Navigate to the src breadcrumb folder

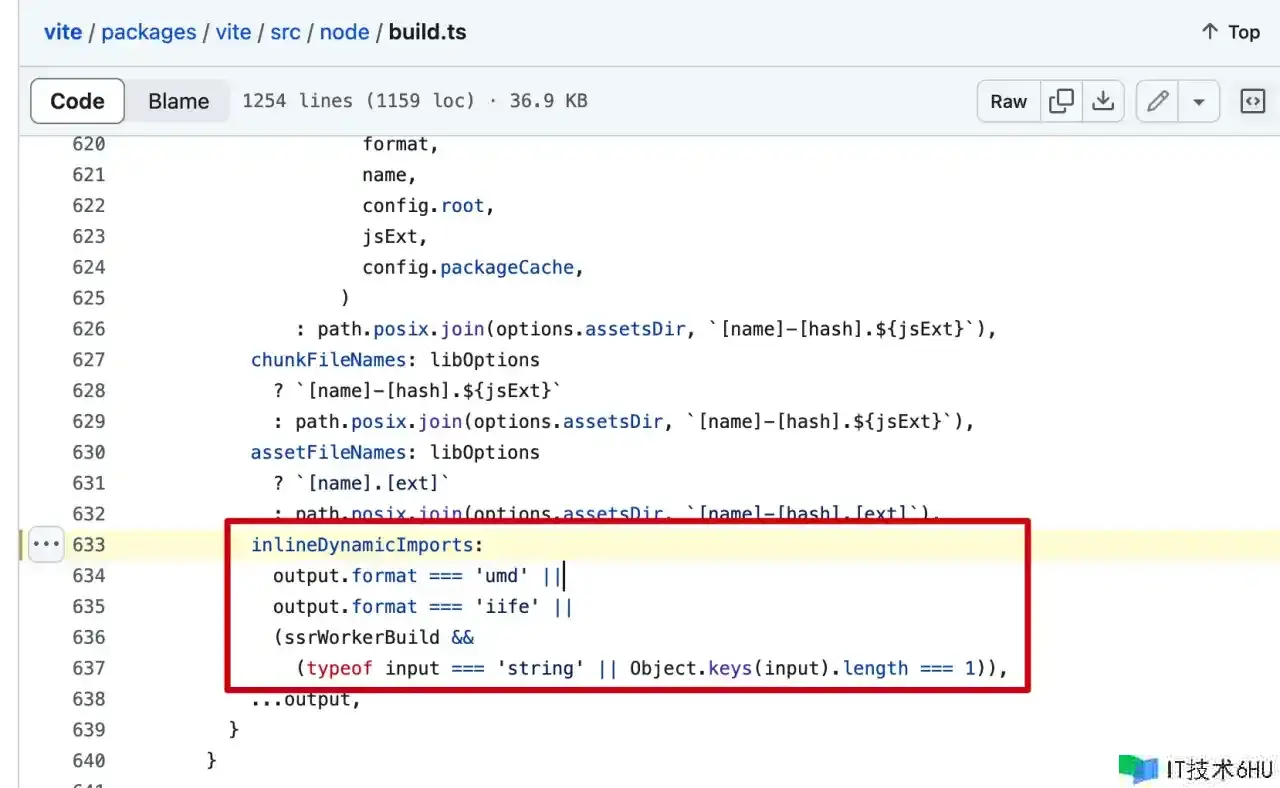(x=285, y=32)
